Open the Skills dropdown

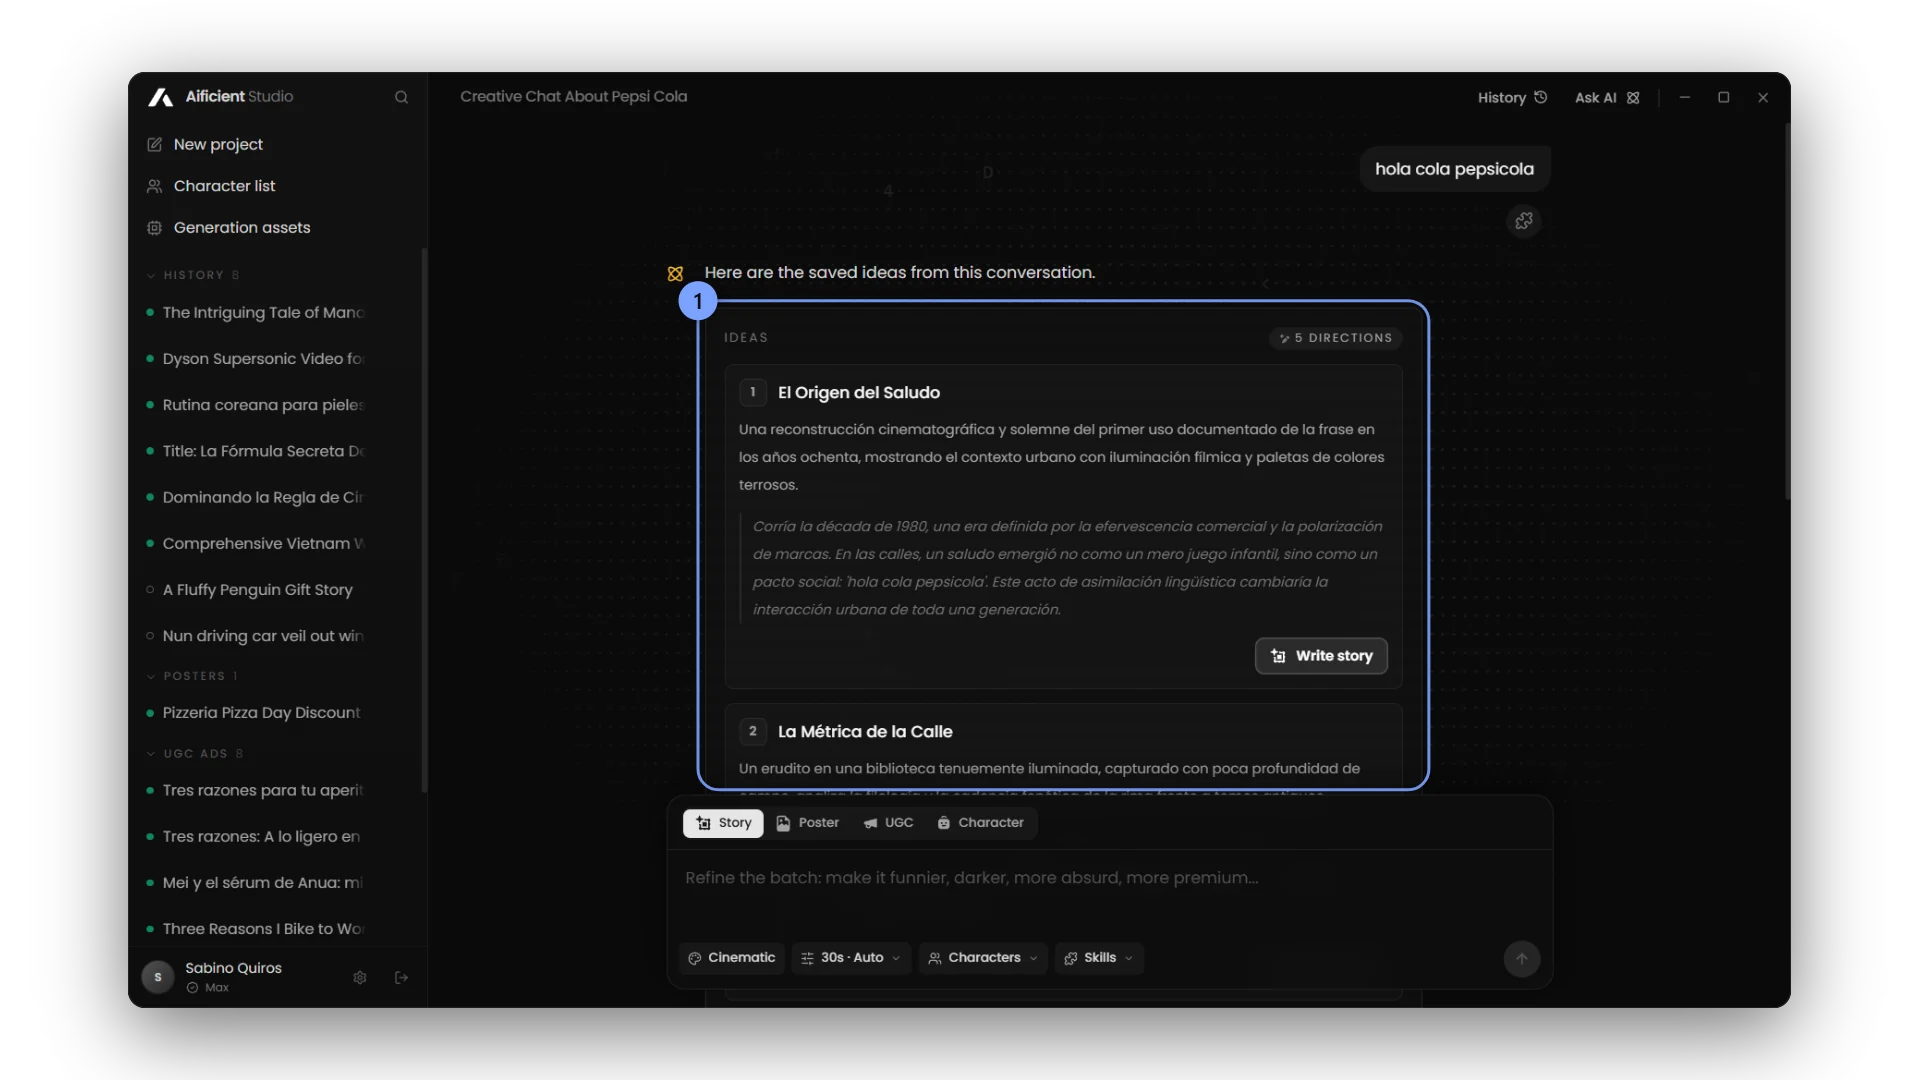(1099, 958)
